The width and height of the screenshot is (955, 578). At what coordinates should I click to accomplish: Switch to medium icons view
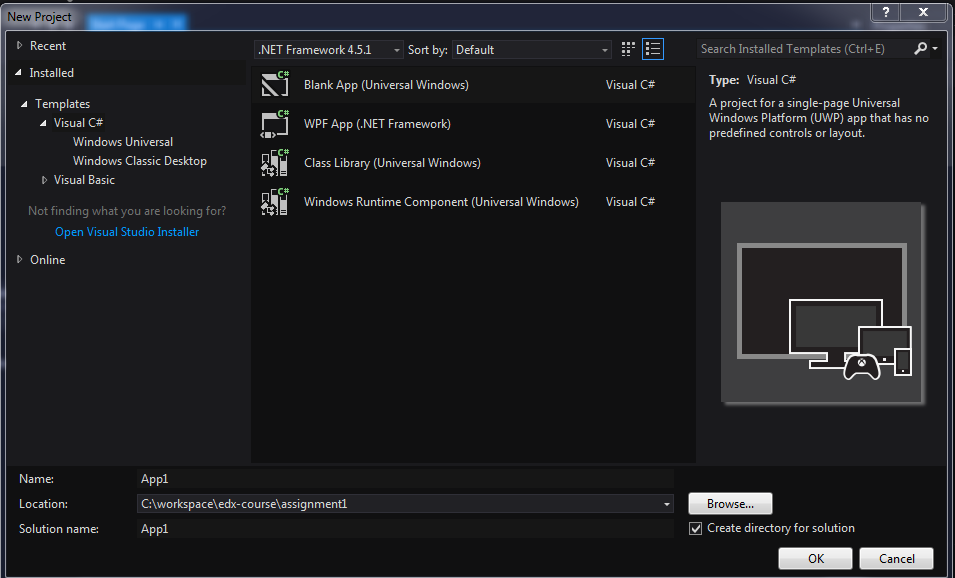tap(627, 48)
